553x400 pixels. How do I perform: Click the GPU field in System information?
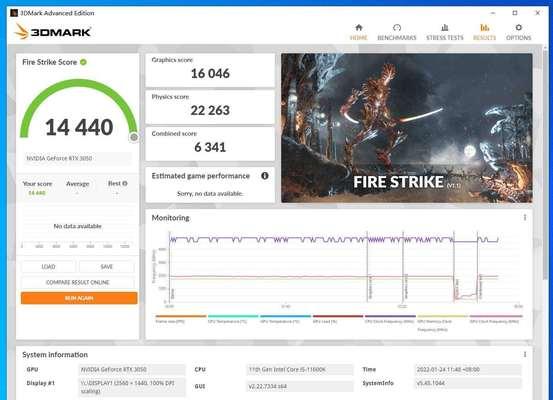(131, 369)
